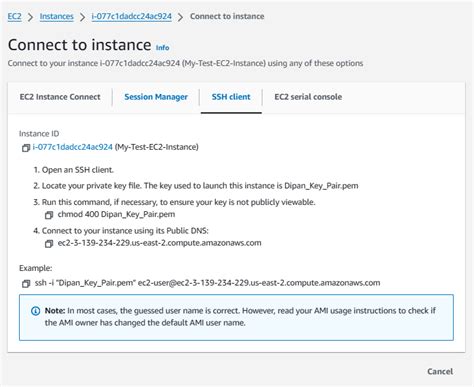Open the EC2 Instance Connect tab
The width and height of the screenshot is (474, 387).
point(60,97)
